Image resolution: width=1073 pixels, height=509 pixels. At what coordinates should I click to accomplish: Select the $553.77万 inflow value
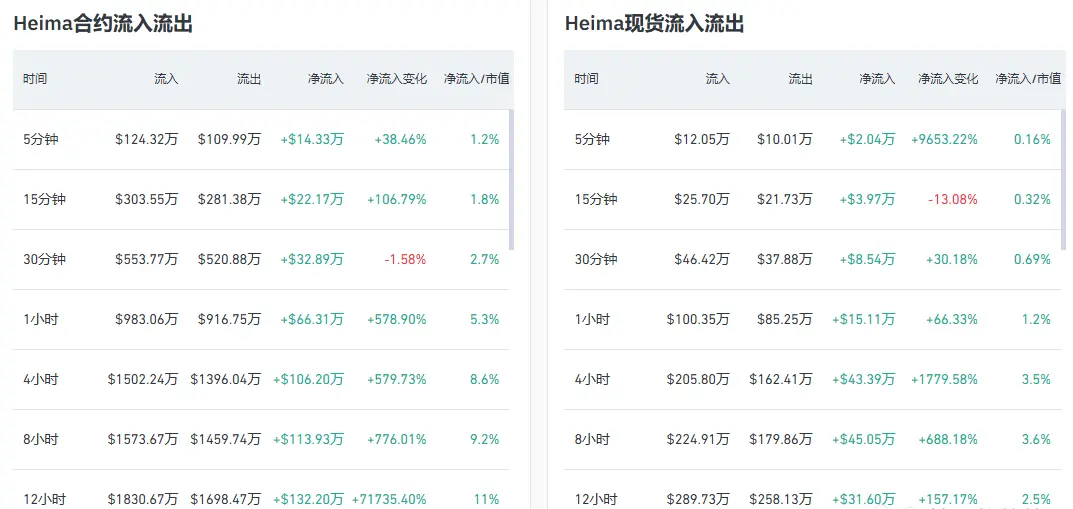tap(146, 259)
